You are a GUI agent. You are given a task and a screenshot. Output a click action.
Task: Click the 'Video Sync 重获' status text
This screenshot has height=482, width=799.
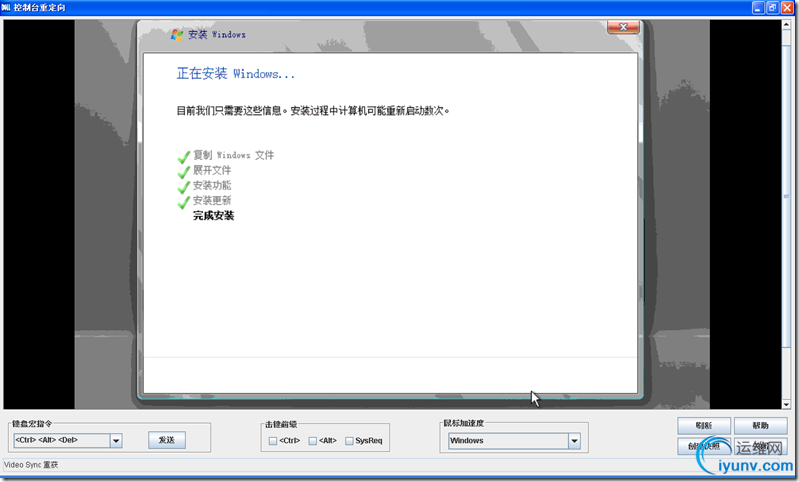coord(31,465)
